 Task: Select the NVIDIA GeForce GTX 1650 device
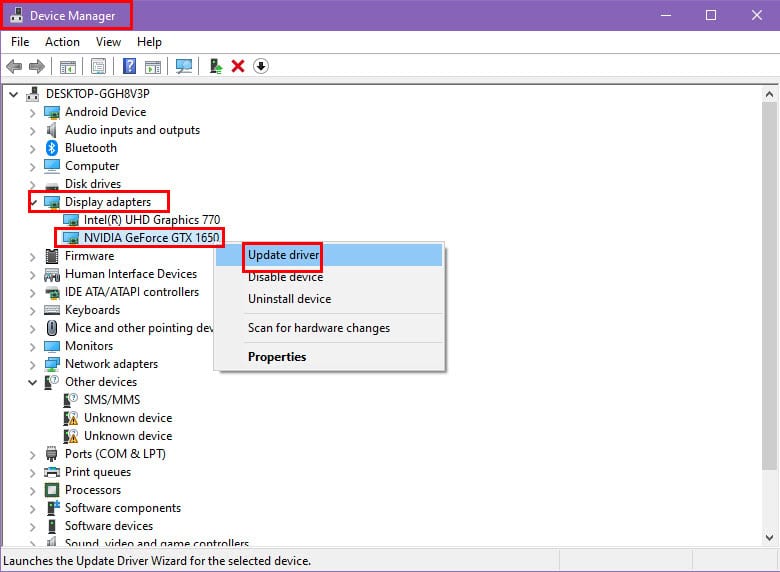pyautogui.click(x=151, y=238)
